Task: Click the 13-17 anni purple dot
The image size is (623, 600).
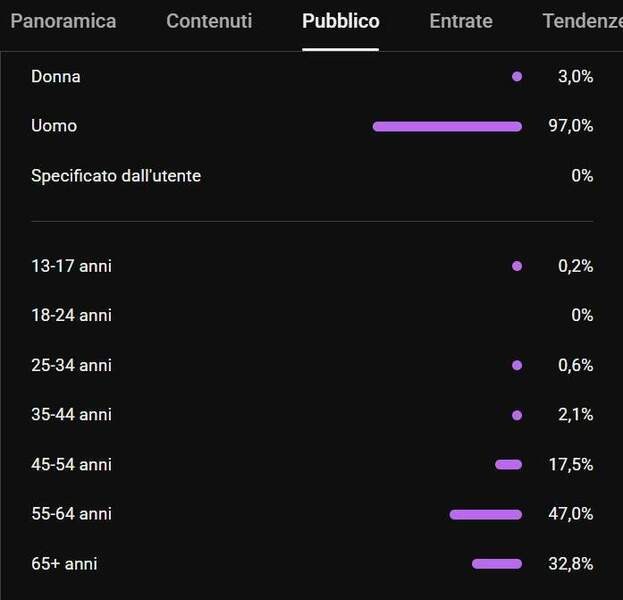Action: [x=517, y=266]
